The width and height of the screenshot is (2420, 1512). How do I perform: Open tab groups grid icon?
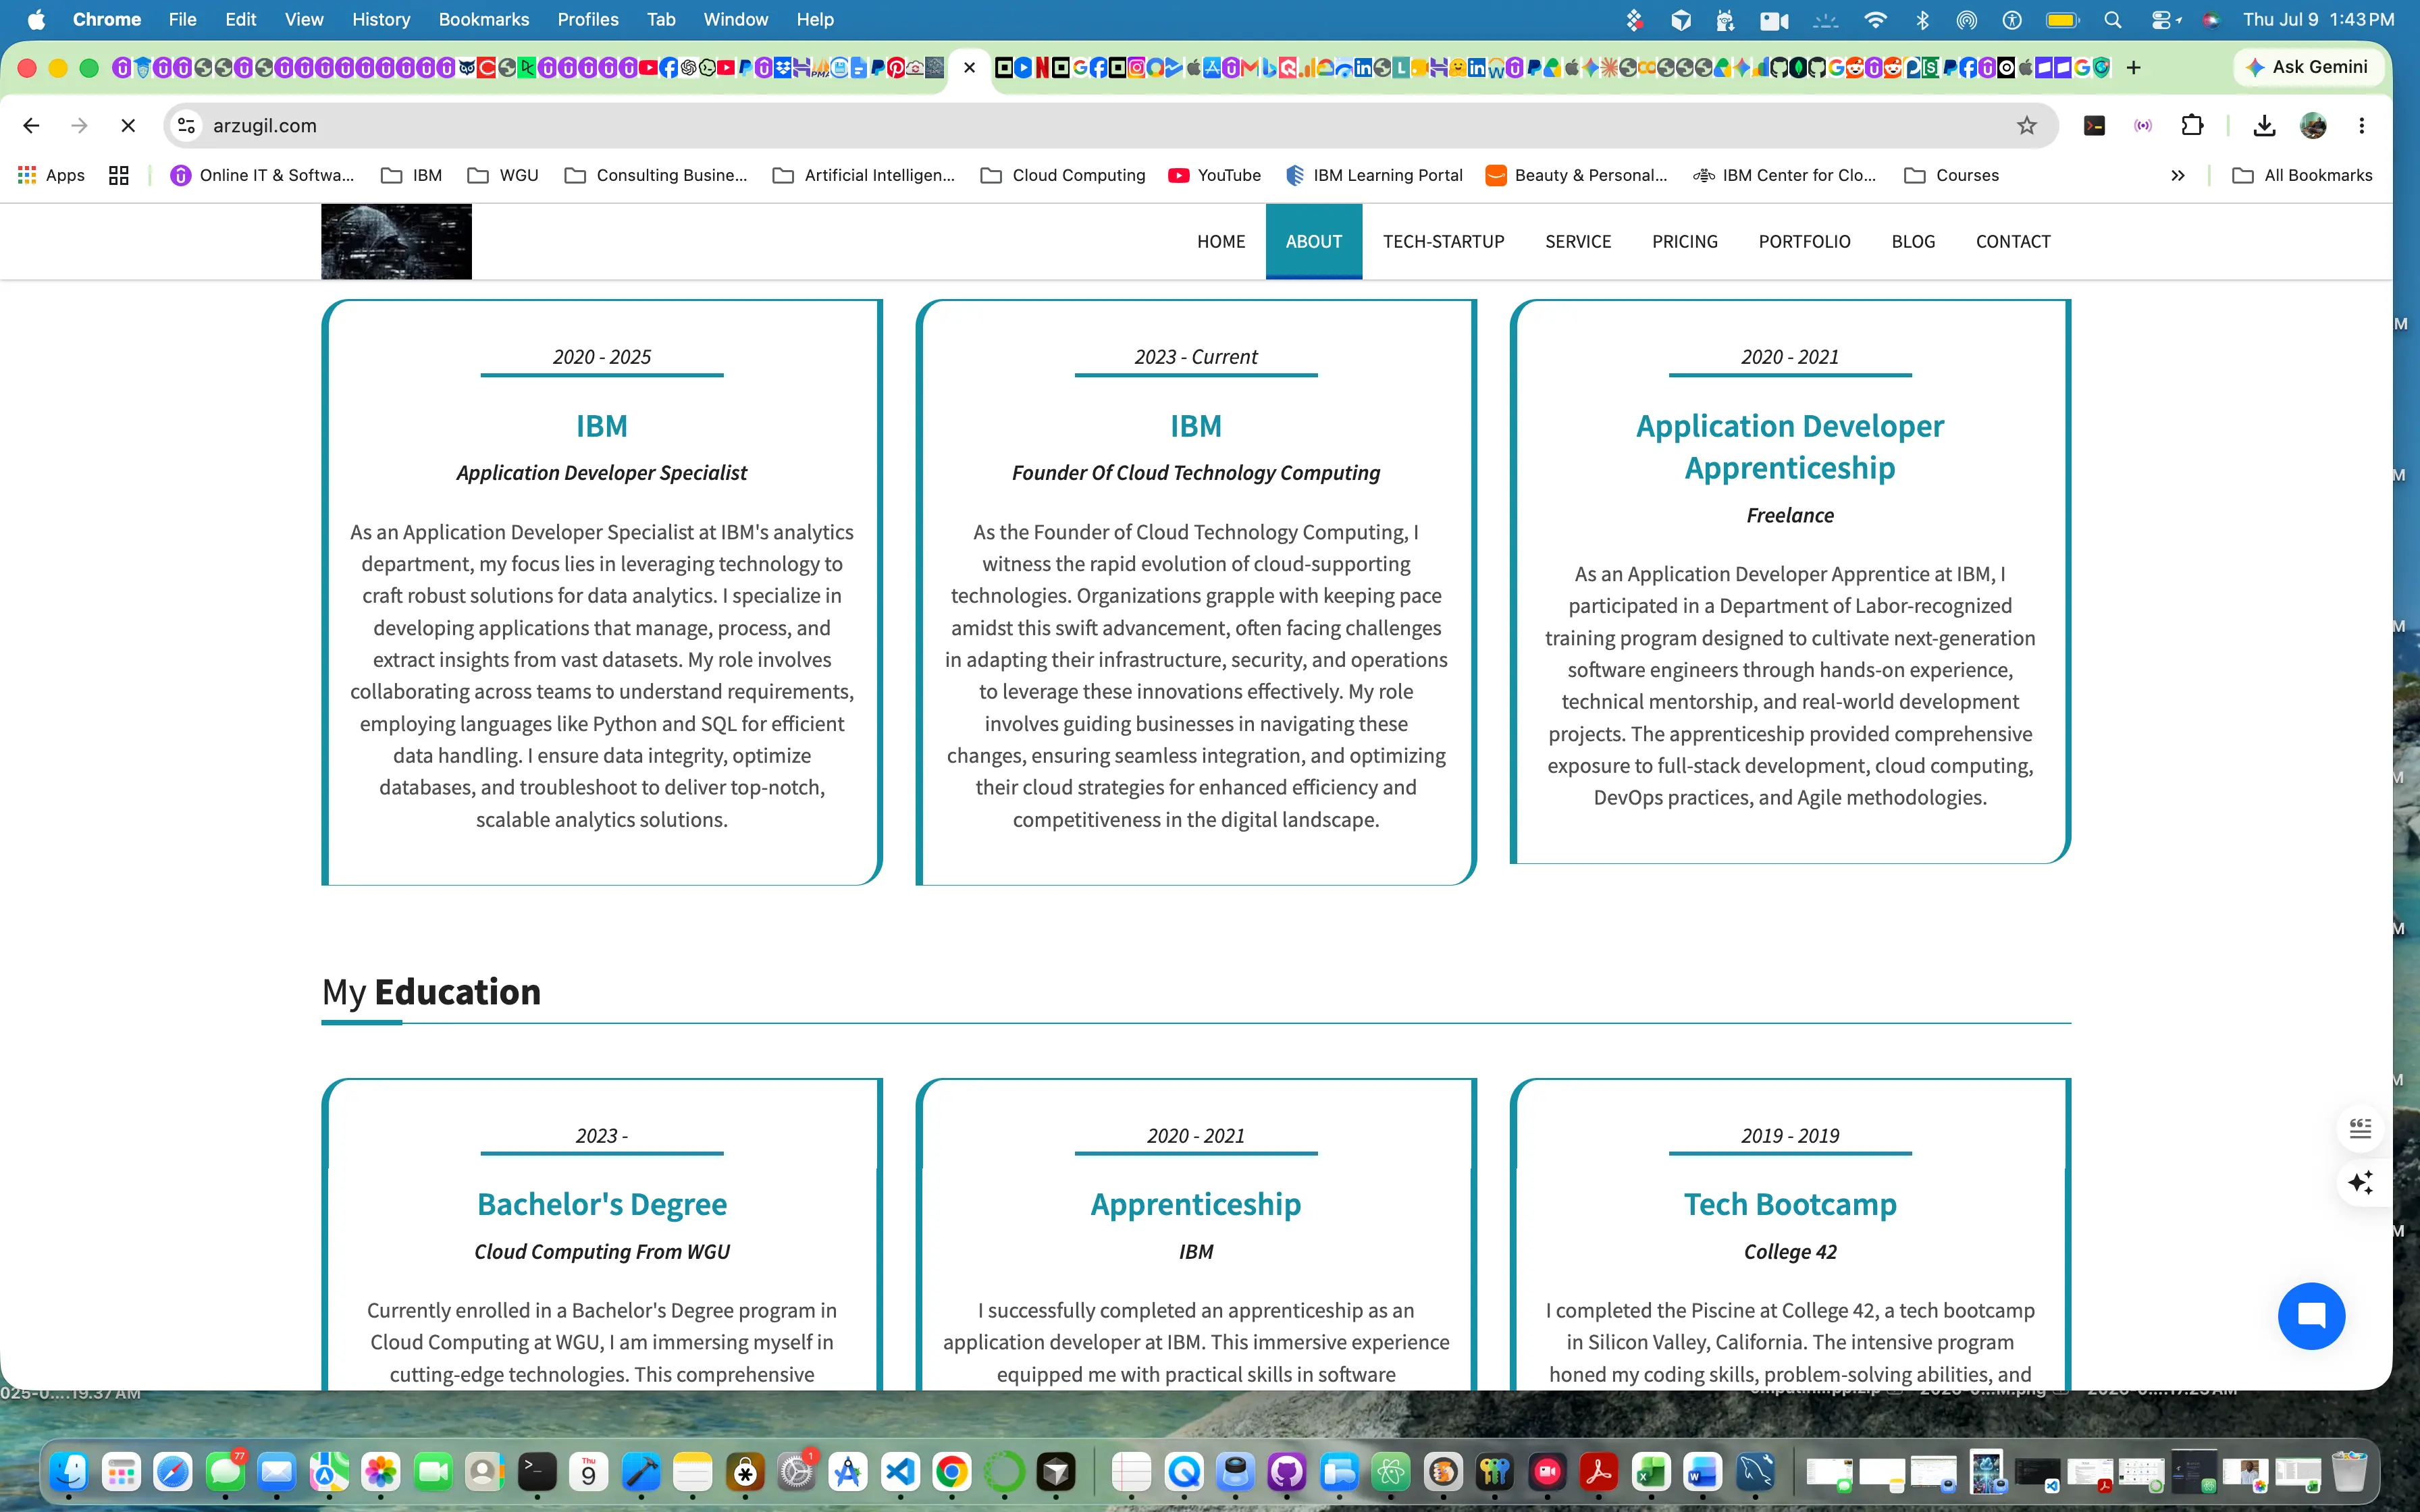click(x=119, y=175)
